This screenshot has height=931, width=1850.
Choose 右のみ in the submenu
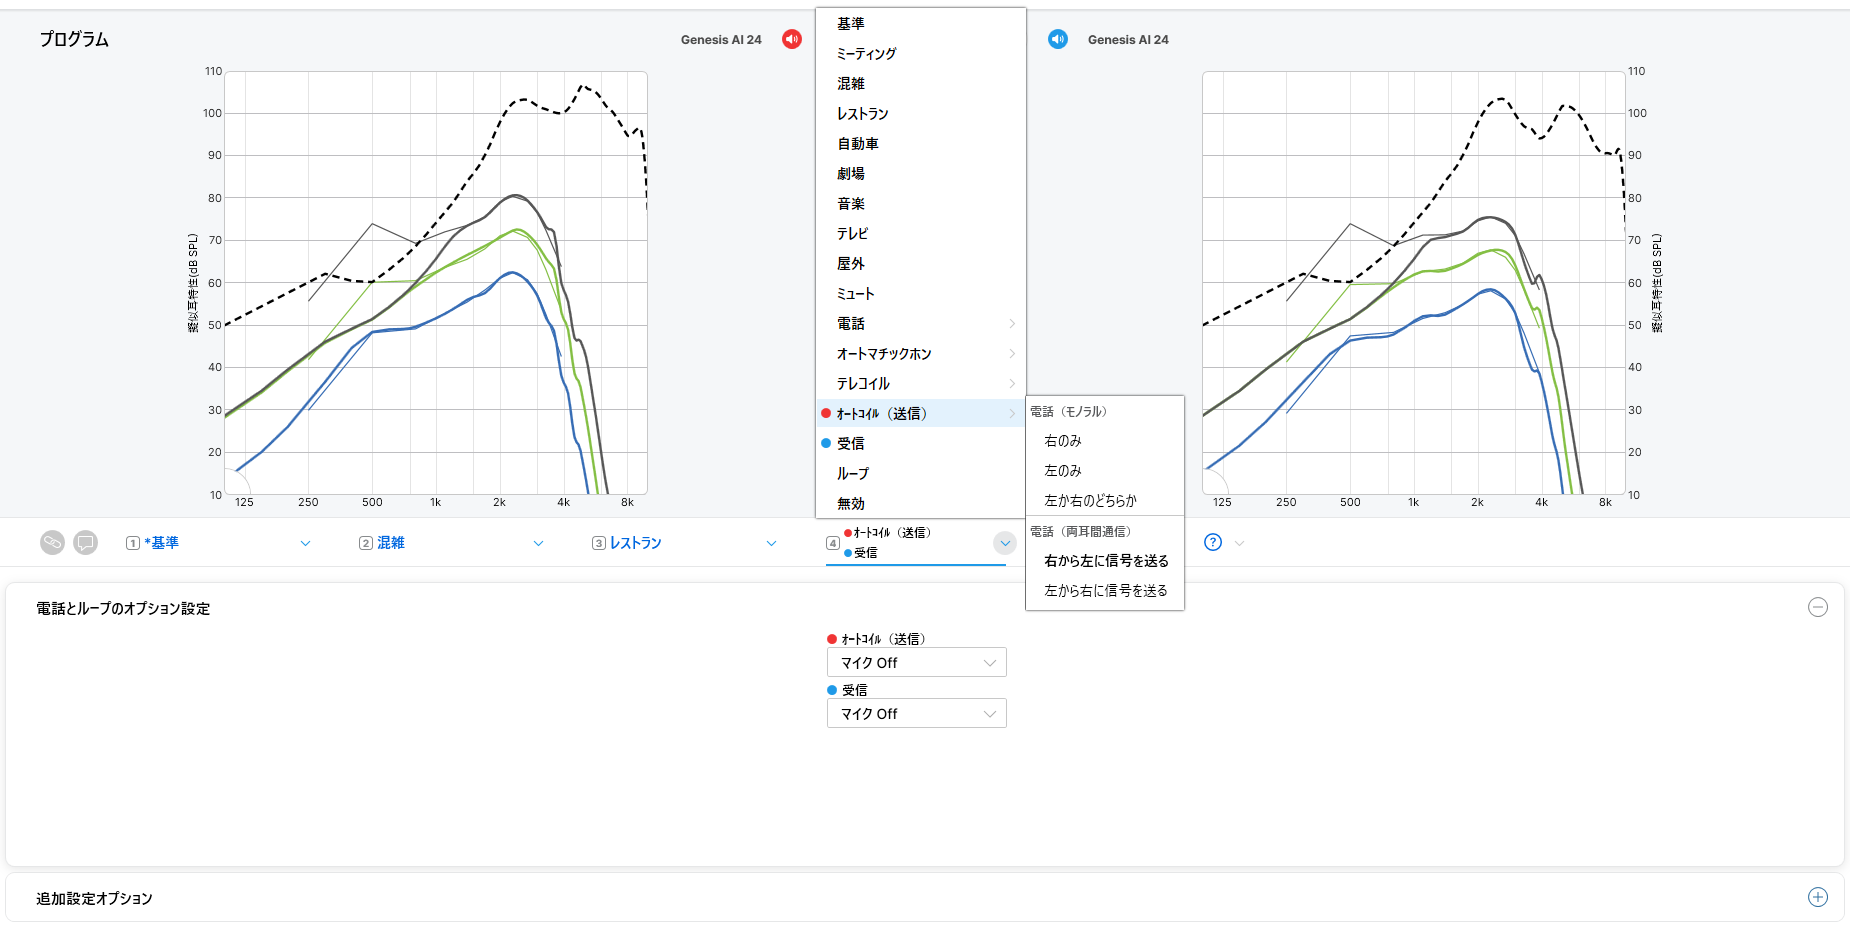click(1063, 441)
